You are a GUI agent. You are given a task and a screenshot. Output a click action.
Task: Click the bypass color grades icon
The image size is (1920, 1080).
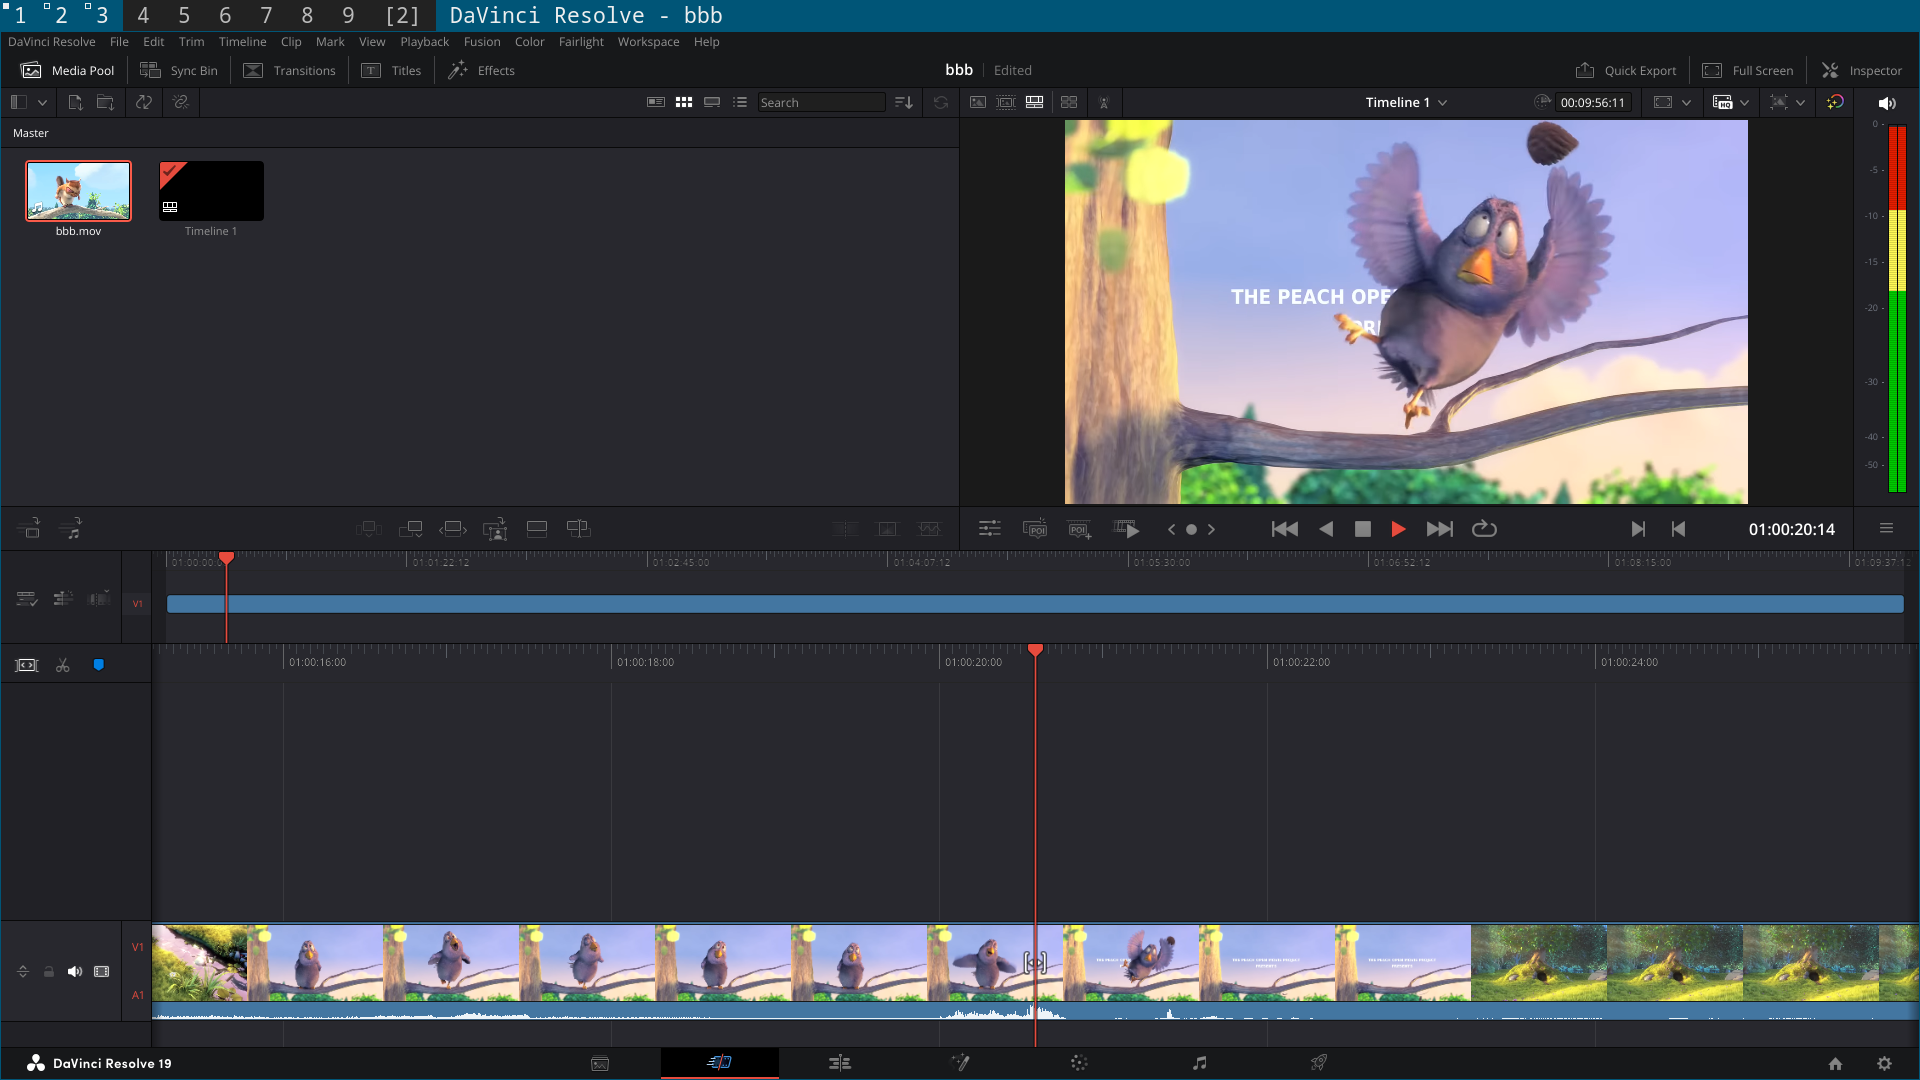tap(1835, 102)
